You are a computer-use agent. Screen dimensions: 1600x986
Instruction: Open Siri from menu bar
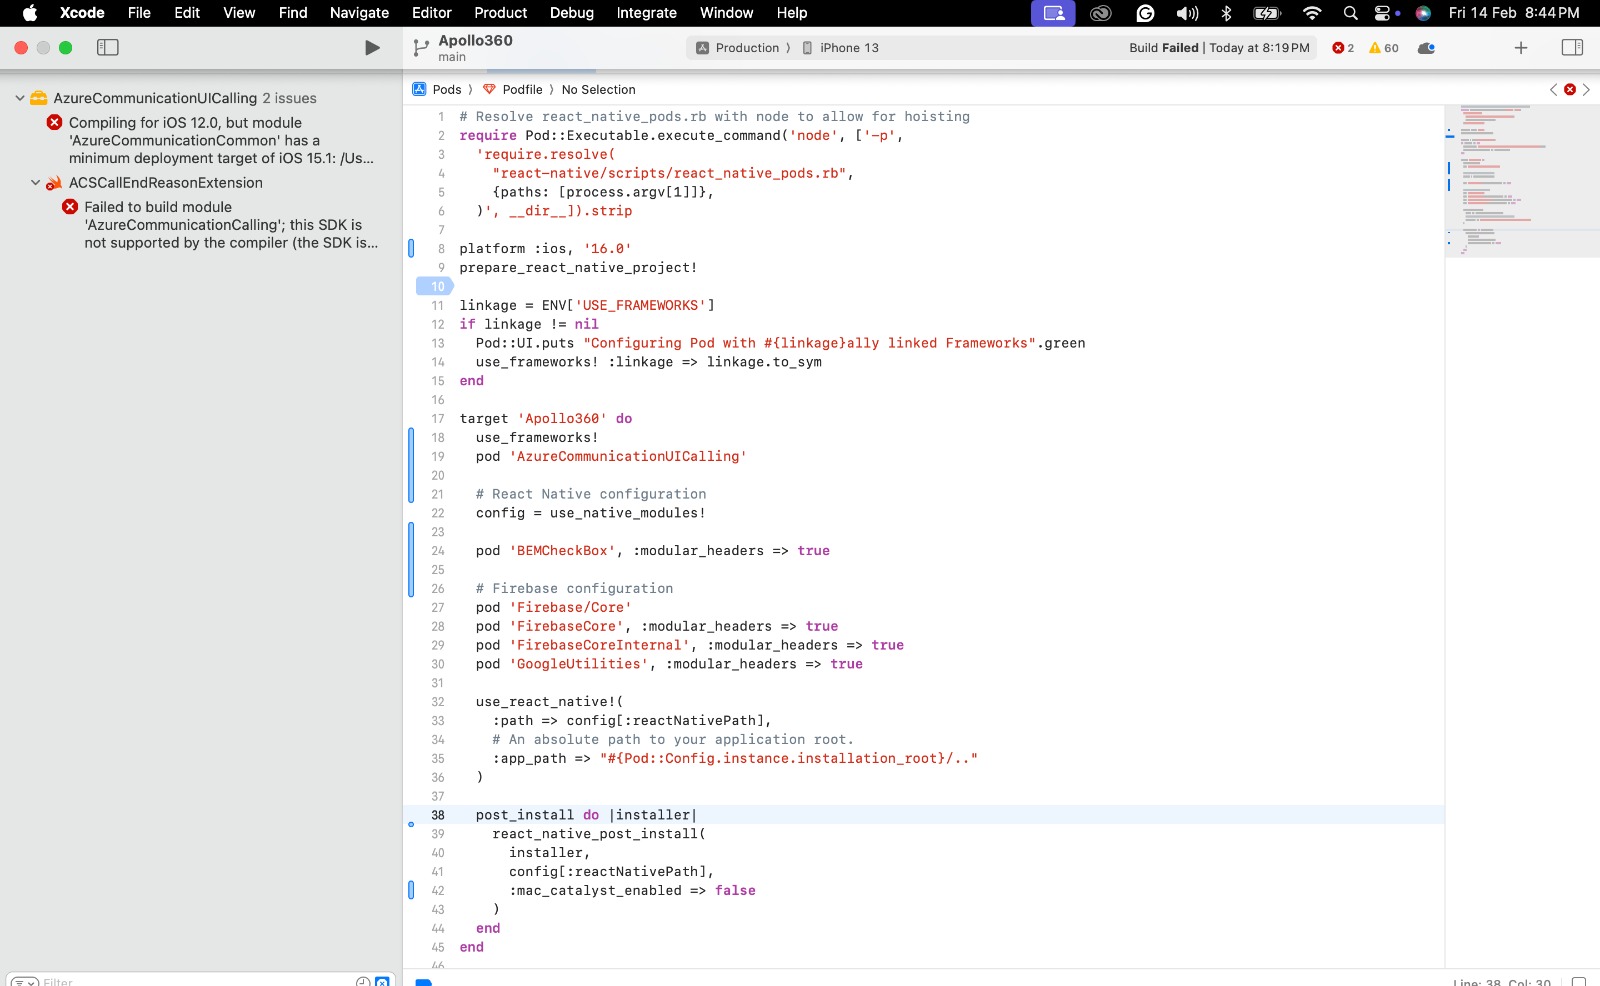tap(1423, 13)
